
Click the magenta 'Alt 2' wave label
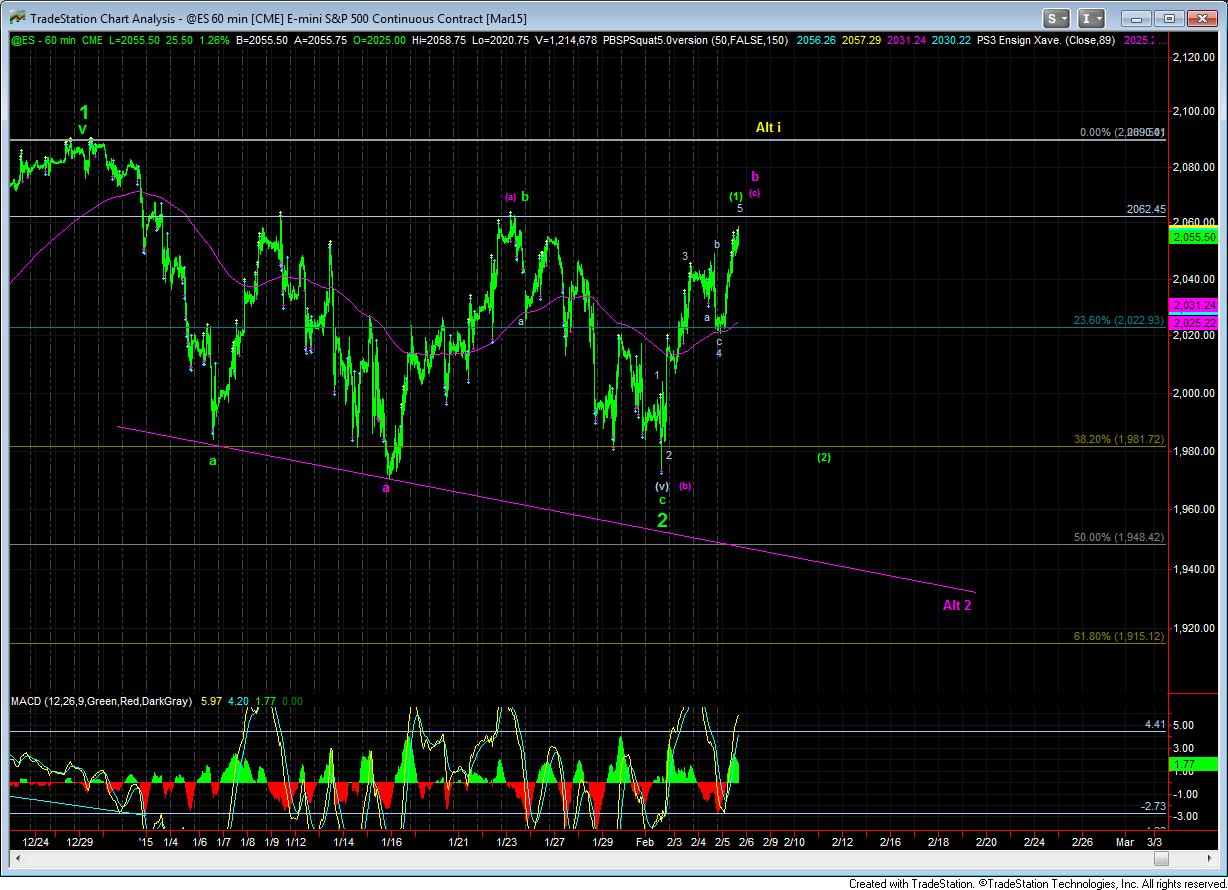(x=957, y=605)
